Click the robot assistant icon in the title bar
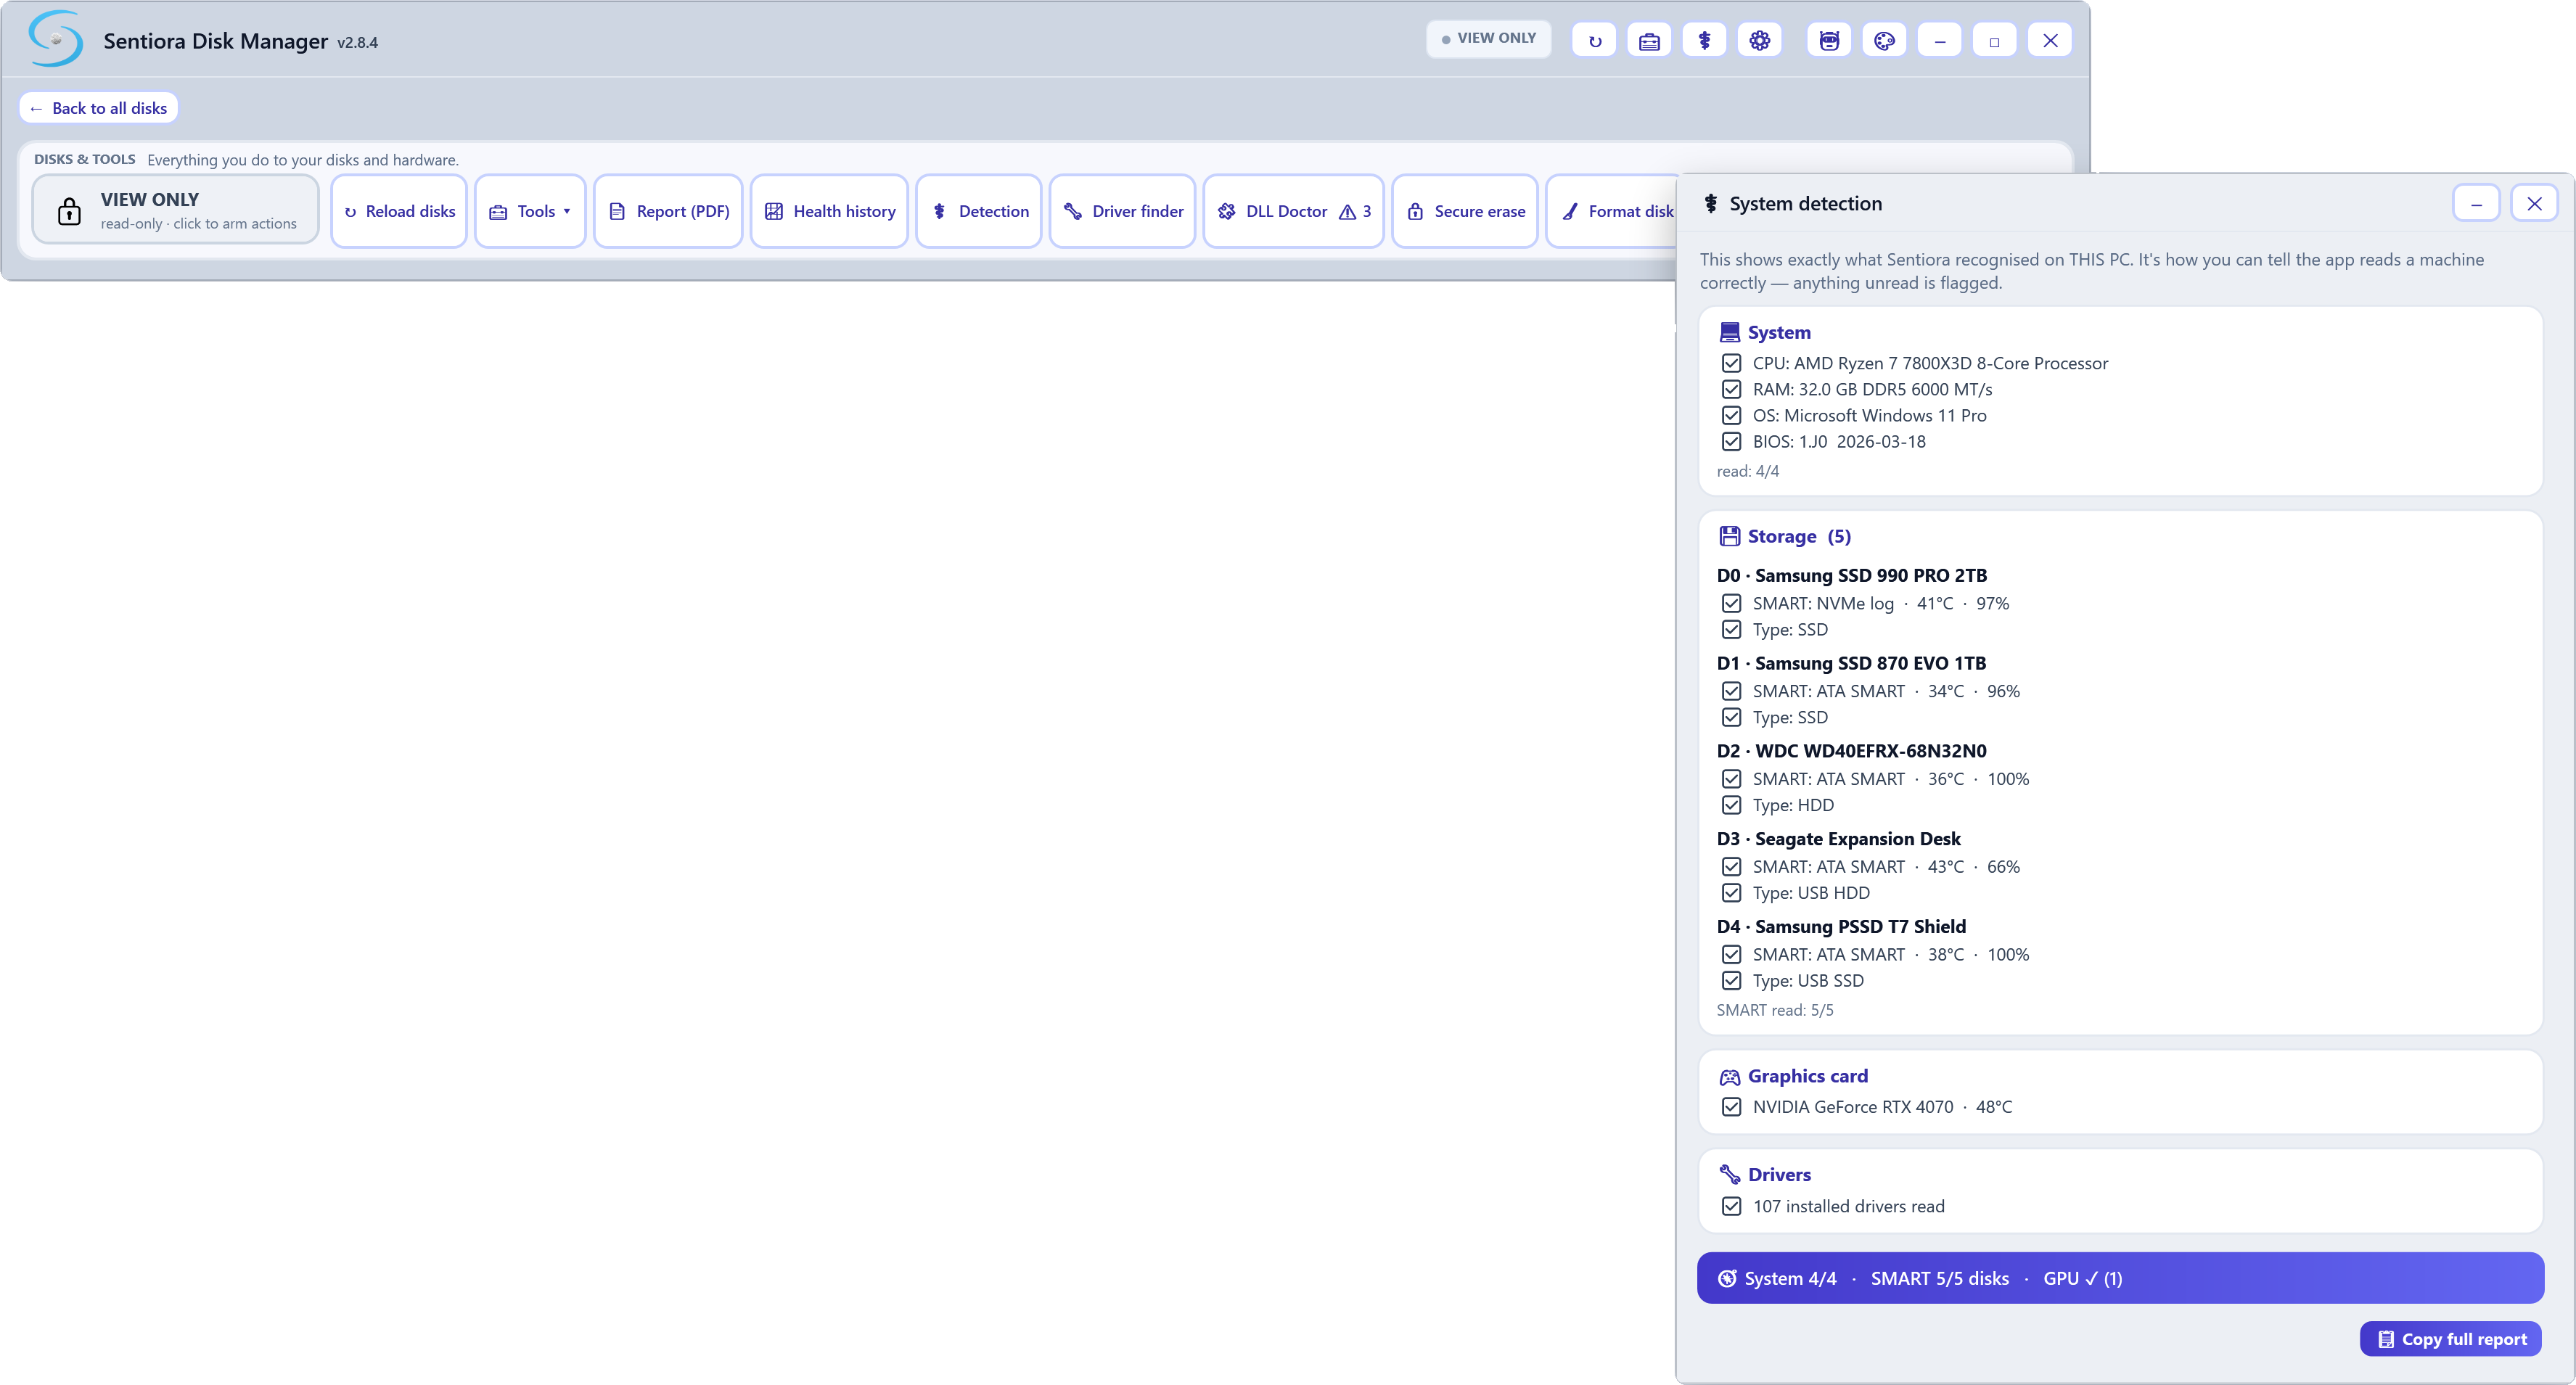 click(x=1829, y=41)
